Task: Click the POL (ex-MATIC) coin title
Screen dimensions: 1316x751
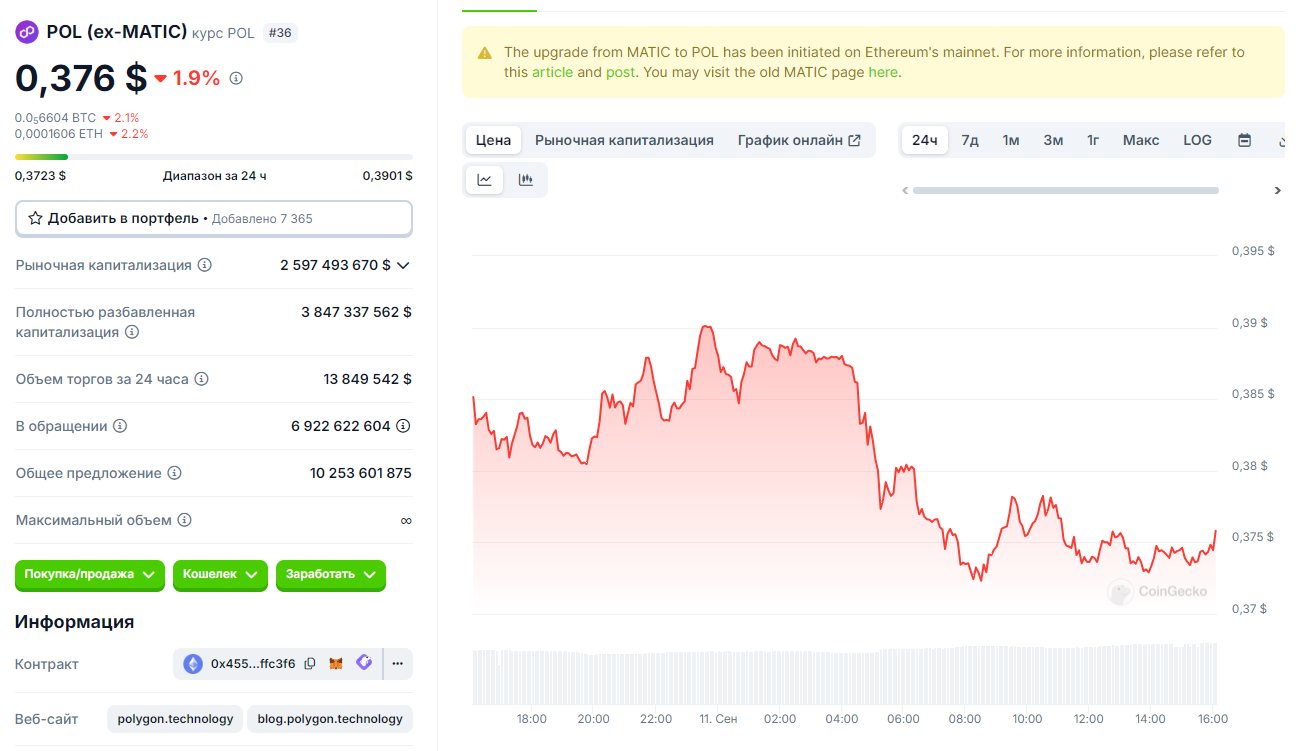Action: [x=117, y=32]
